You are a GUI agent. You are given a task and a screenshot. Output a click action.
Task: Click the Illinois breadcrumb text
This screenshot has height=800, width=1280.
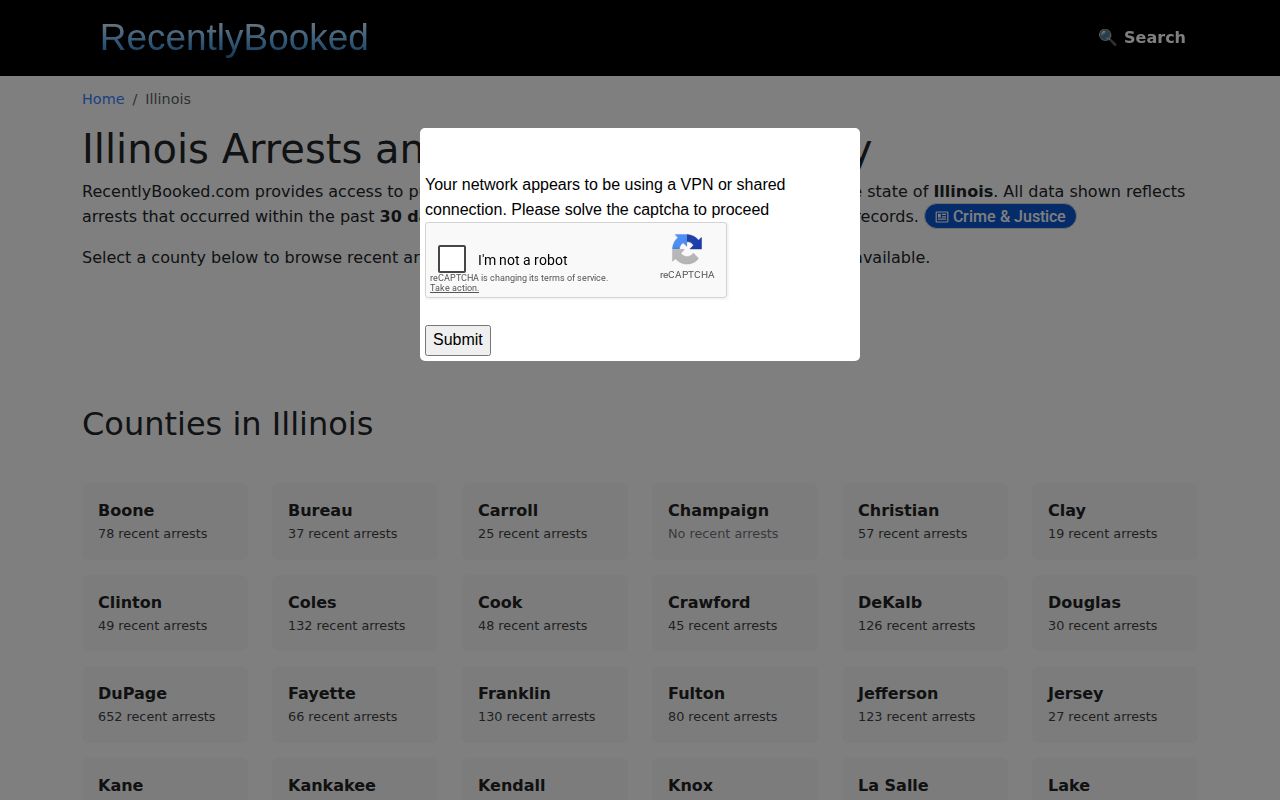[168, 99]
